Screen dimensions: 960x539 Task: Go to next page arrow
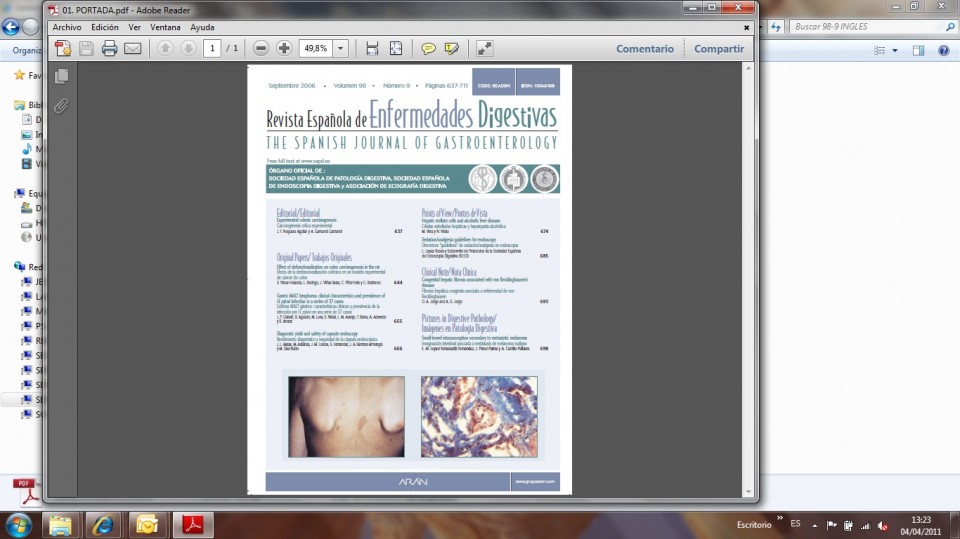click(189, 48)
